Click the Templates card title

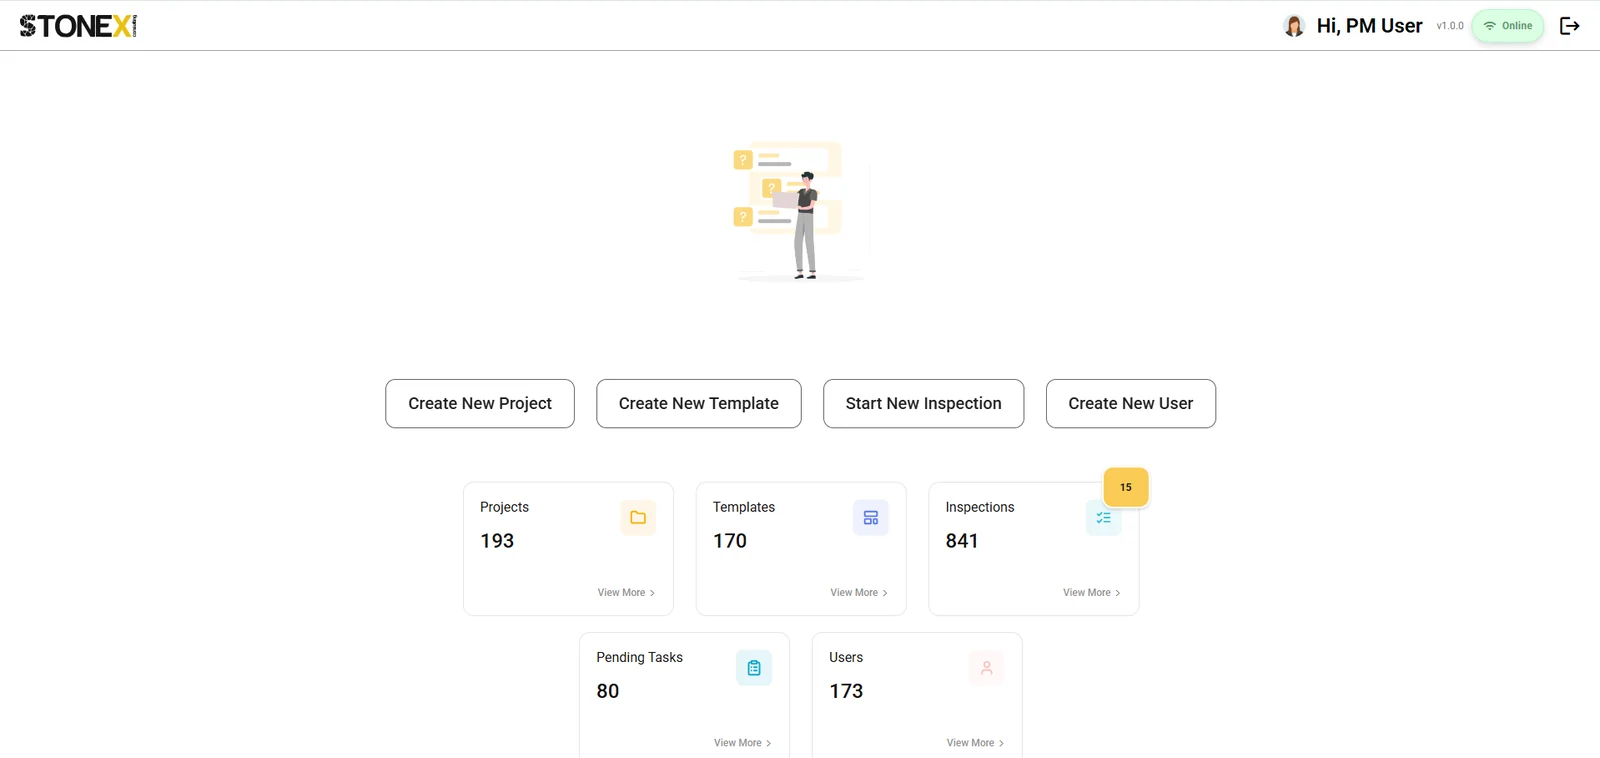(x=744, y=507)
